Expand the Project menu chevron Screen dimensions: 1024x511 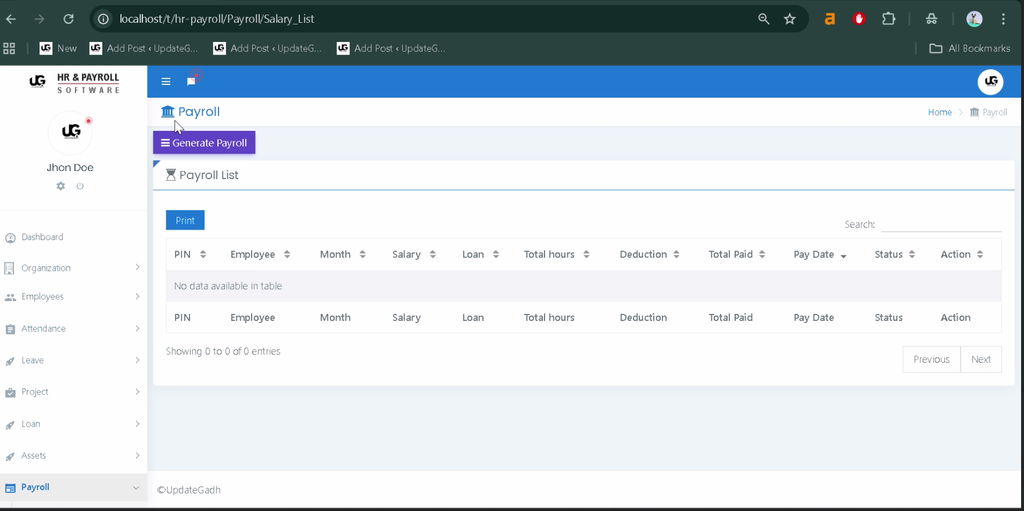137,391
